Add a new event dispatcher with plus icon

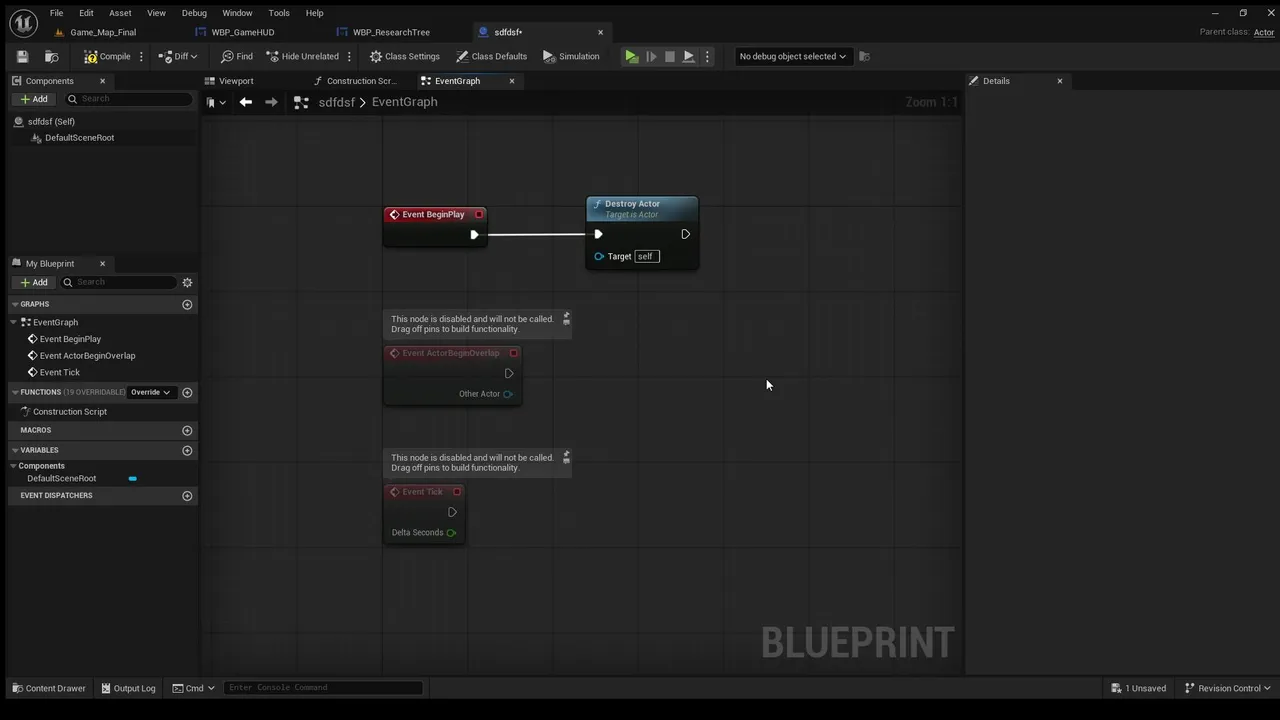point(187,496)
